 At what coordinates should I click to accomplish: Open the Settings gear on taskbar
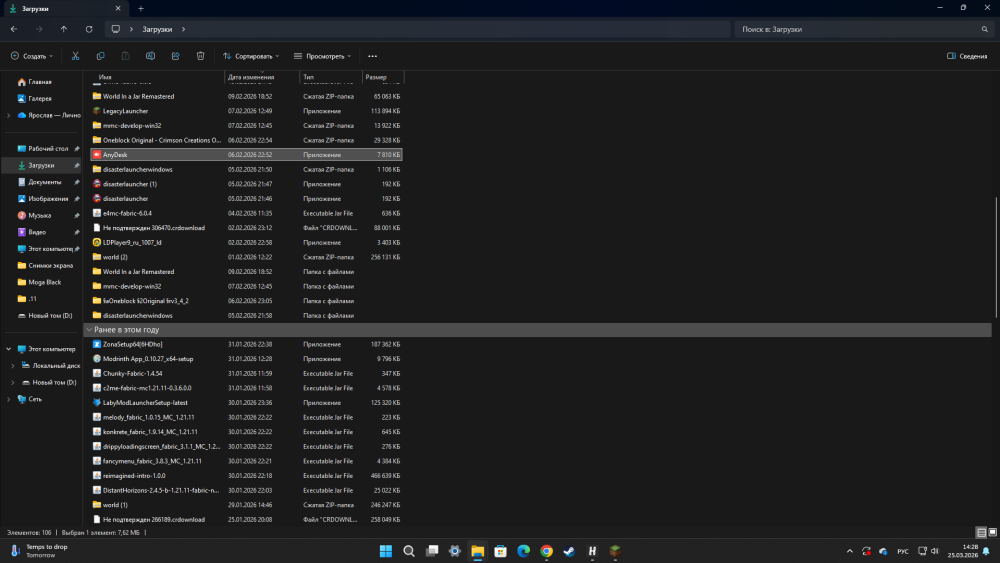tap(455, 551)
